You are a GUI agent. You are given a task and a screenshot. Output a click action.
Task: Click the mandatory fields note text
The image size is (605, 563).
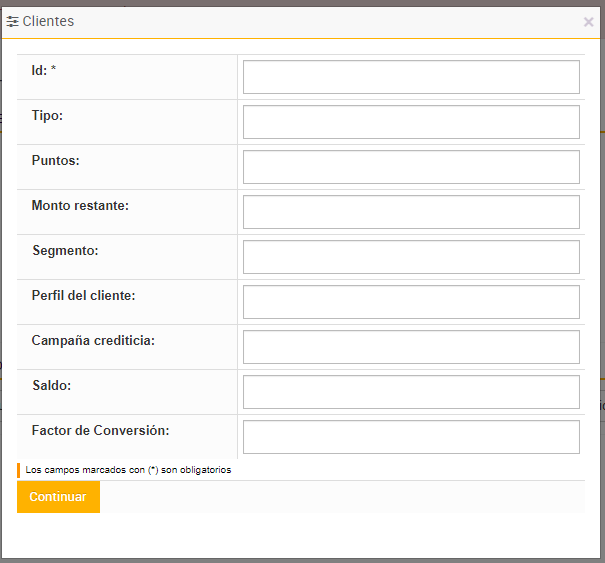point(128,470)
